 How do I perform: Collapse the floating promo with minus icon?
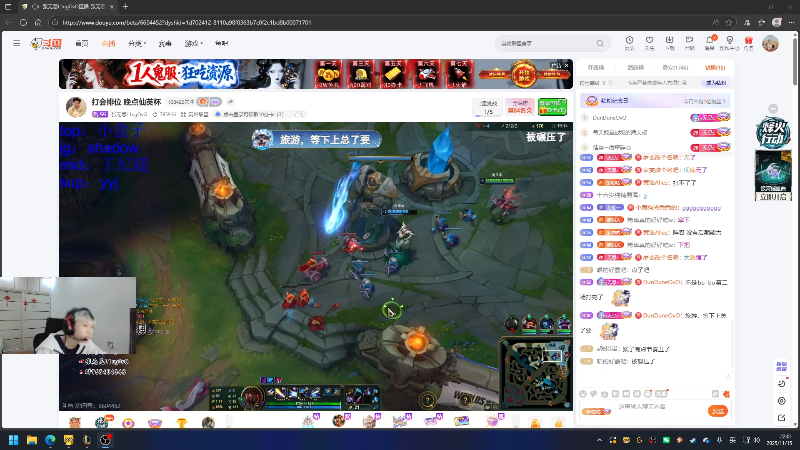(773, 109)
